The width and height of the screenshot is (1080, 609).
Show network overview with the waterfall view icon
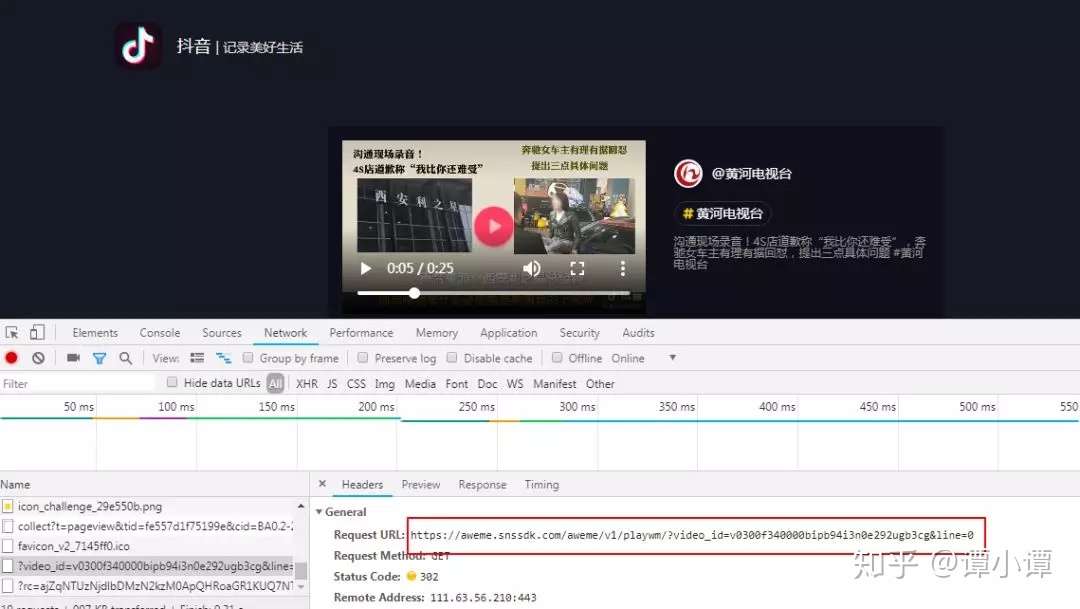pos(224,357)
